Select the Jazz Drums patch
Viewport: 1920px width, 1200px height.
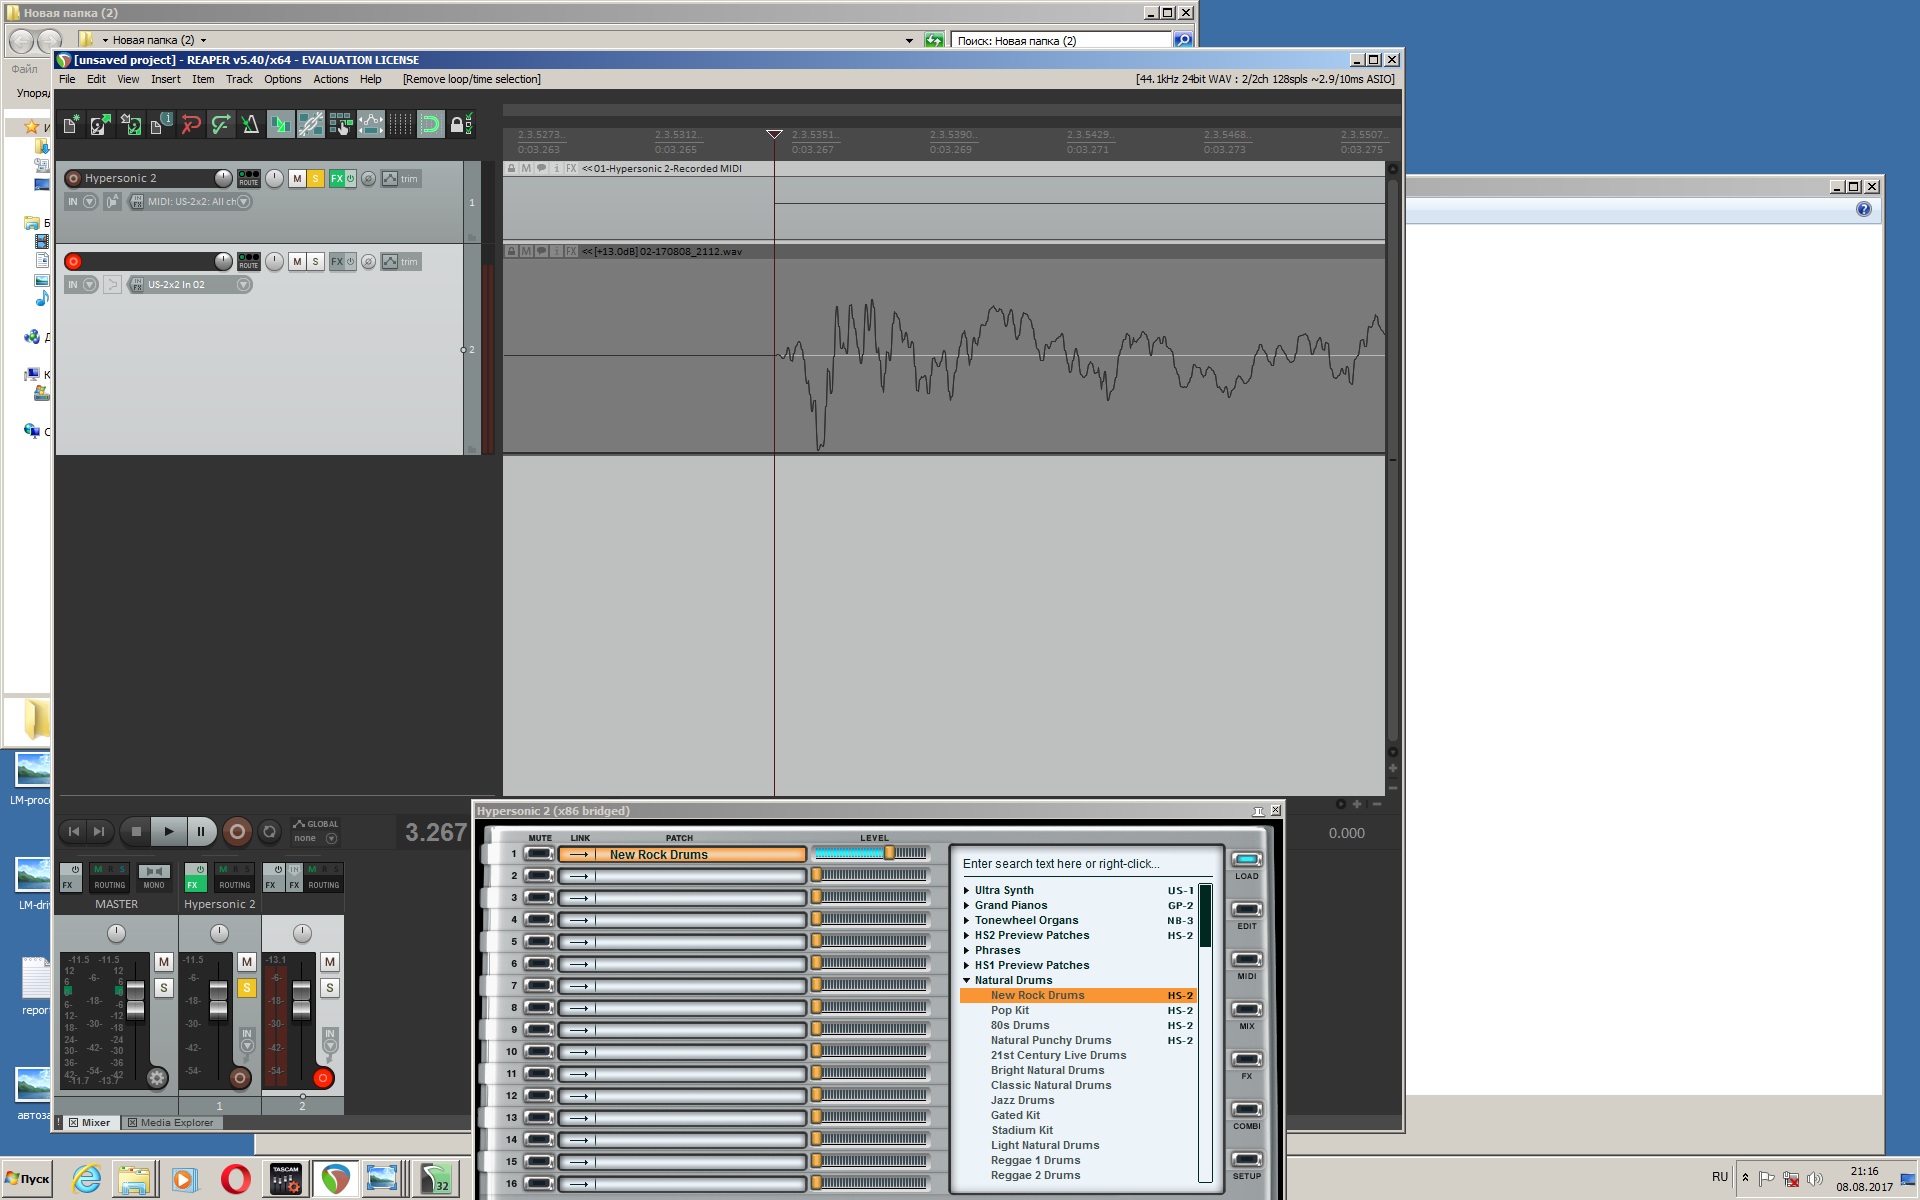point(1022,1100)
